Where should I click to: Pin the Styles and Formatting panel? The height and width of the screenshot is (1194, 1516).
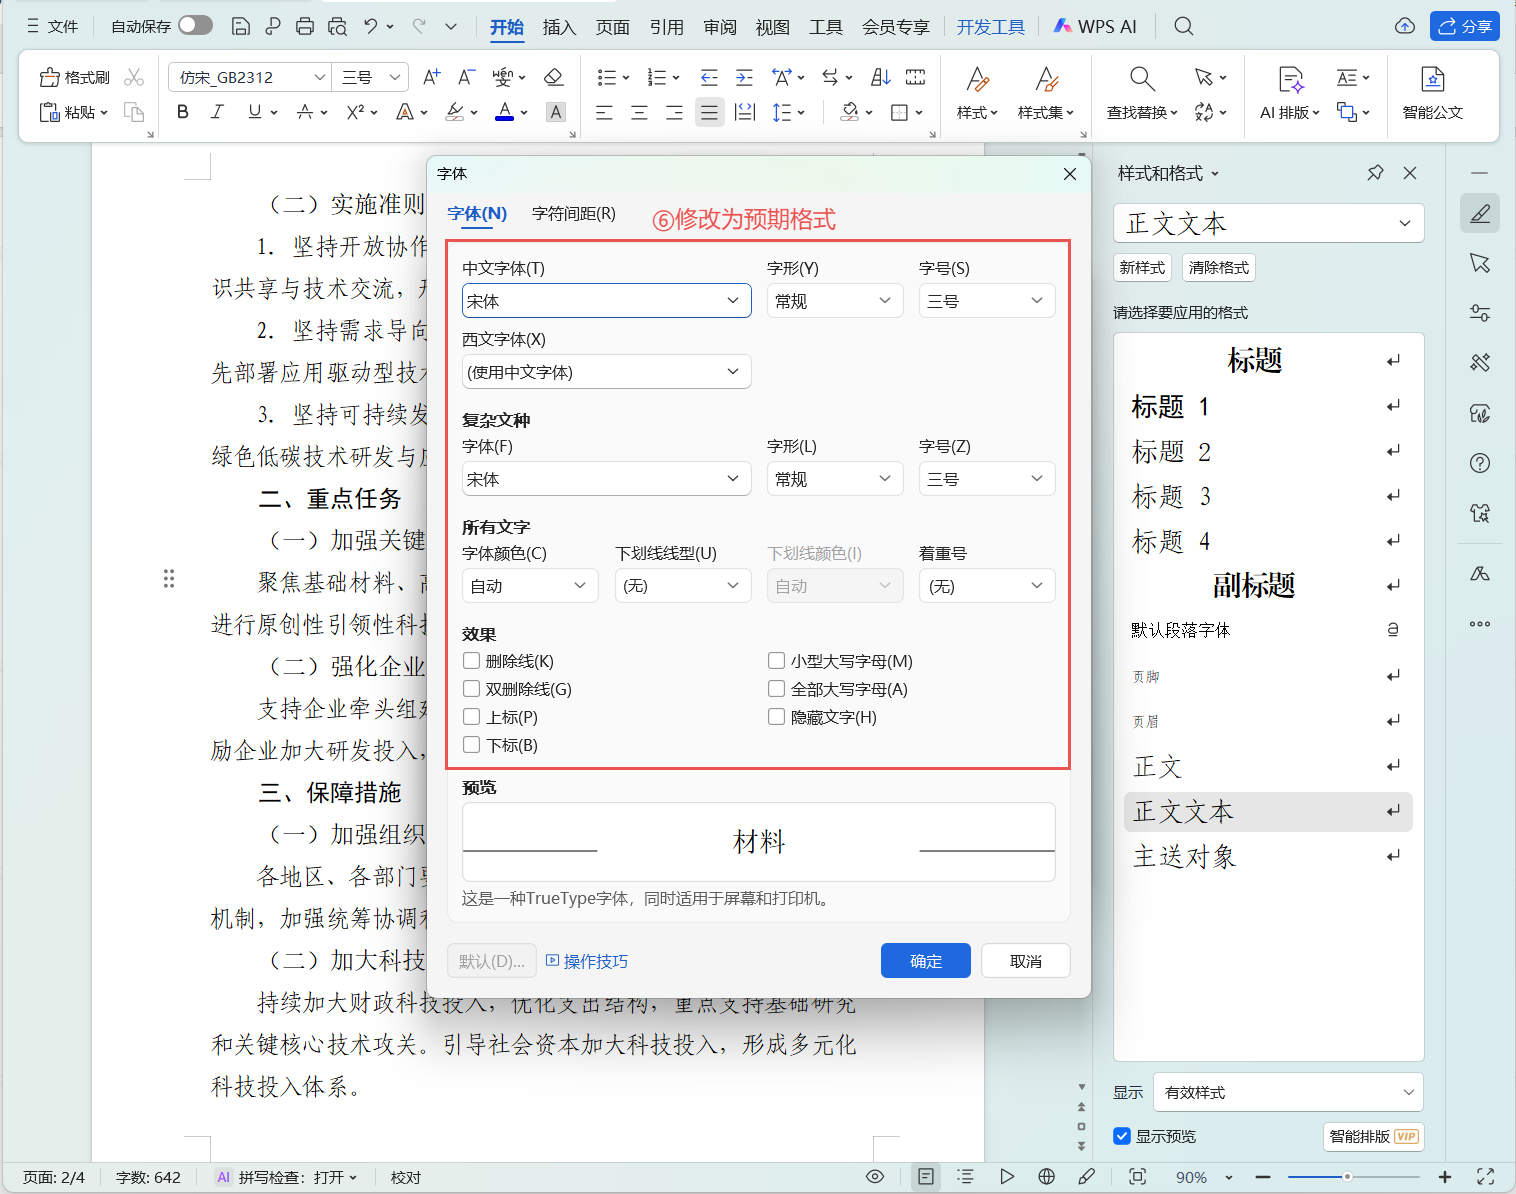(1375, 173)
